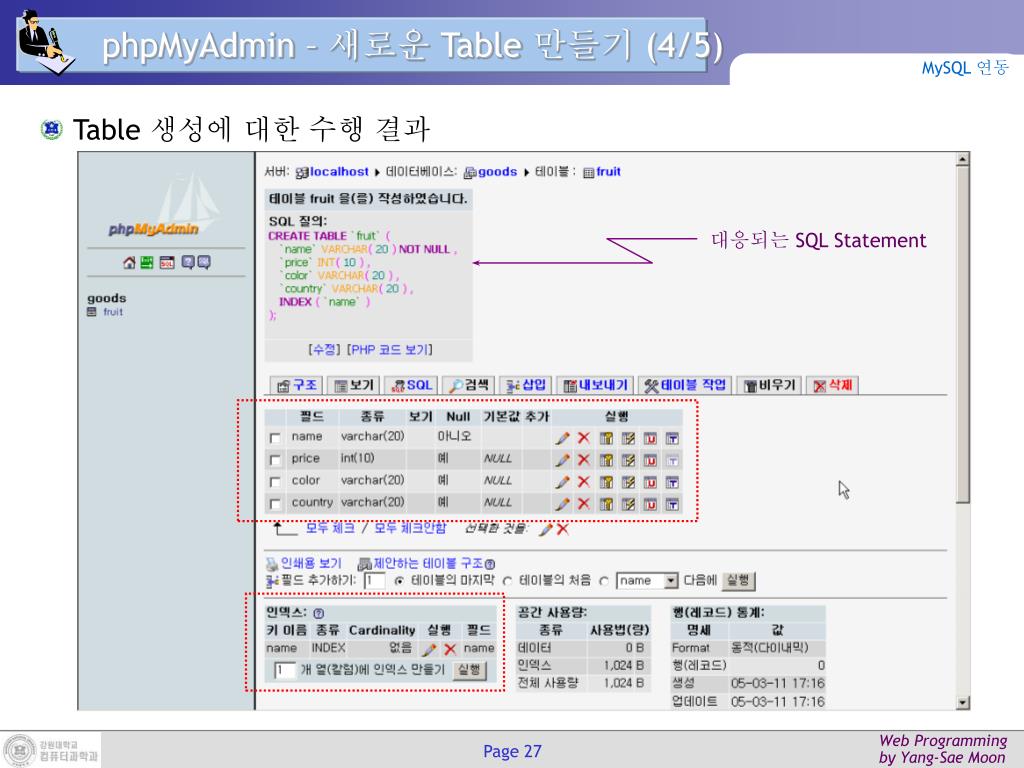Image resolution: width=1024 pixels, height=768 pixels.
Task: Click the number of fields to add input
Action: click(374, 581)
